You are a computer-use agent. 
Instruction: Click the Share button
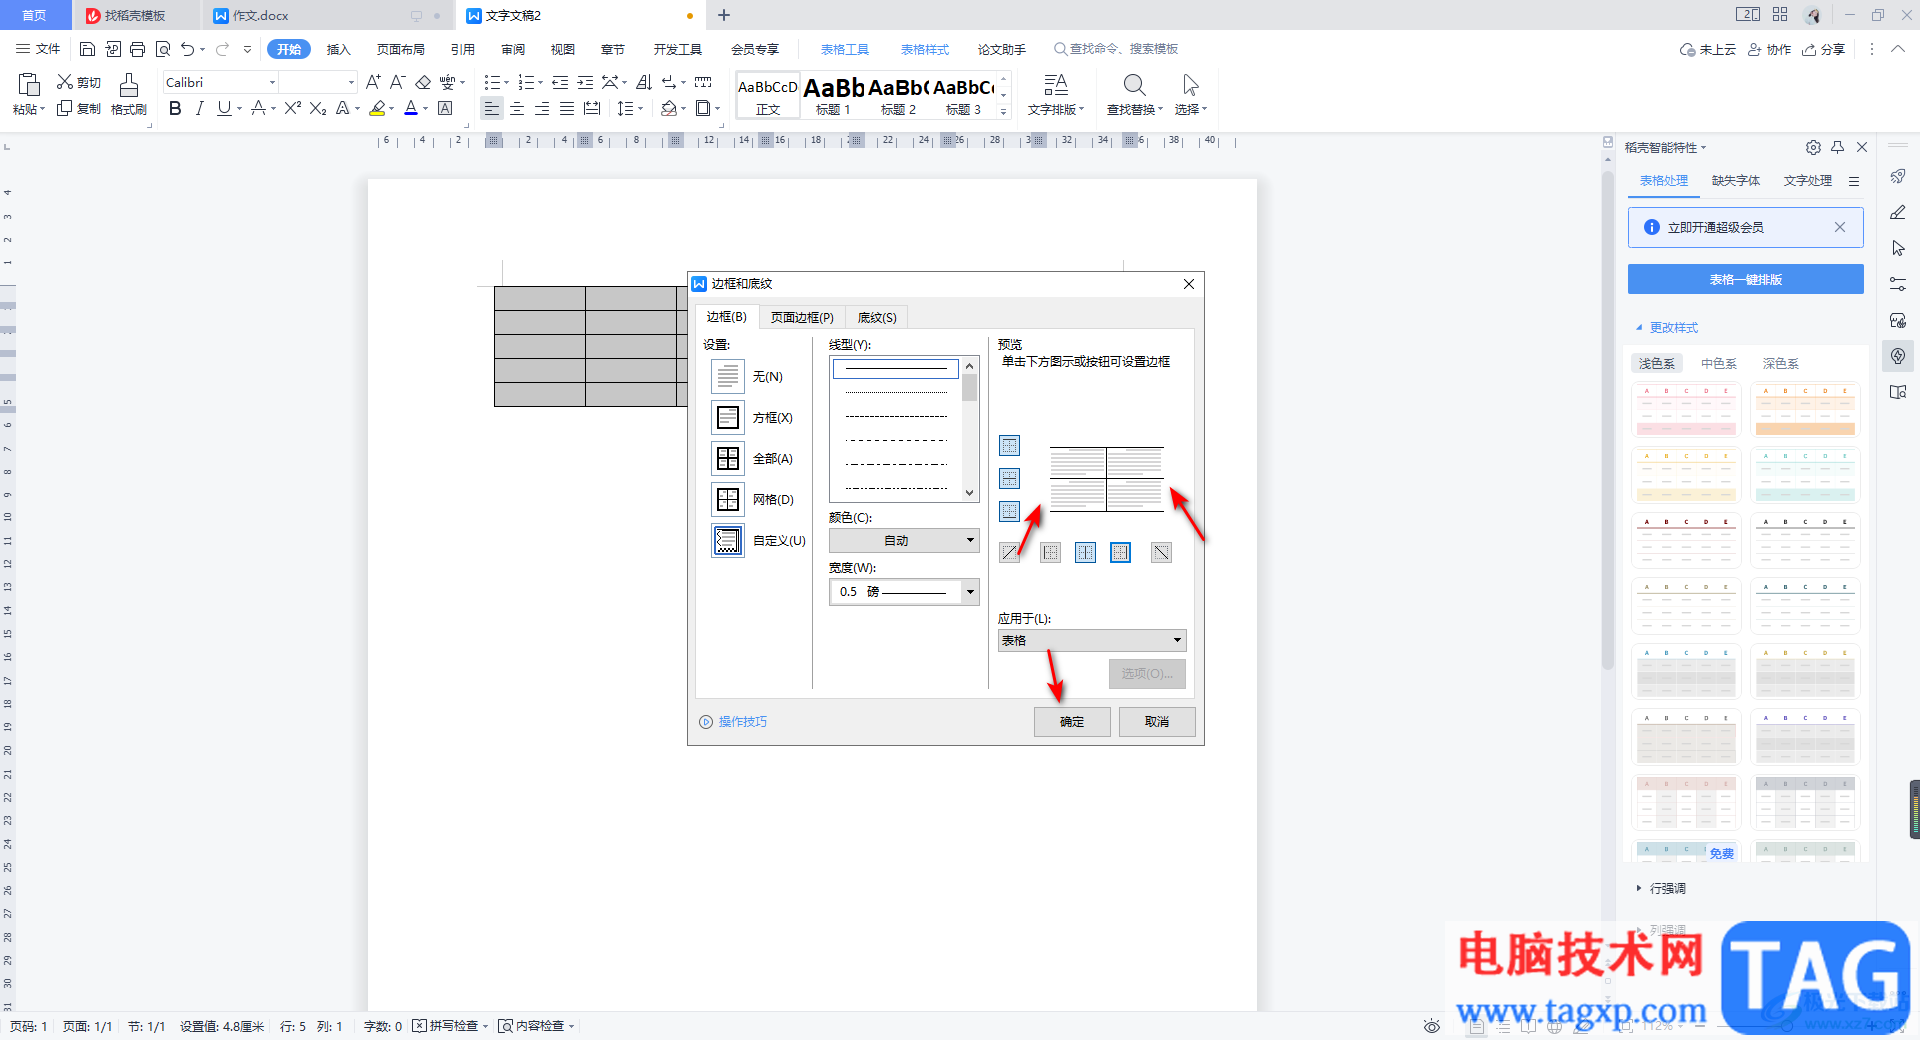coord(1824,49)
